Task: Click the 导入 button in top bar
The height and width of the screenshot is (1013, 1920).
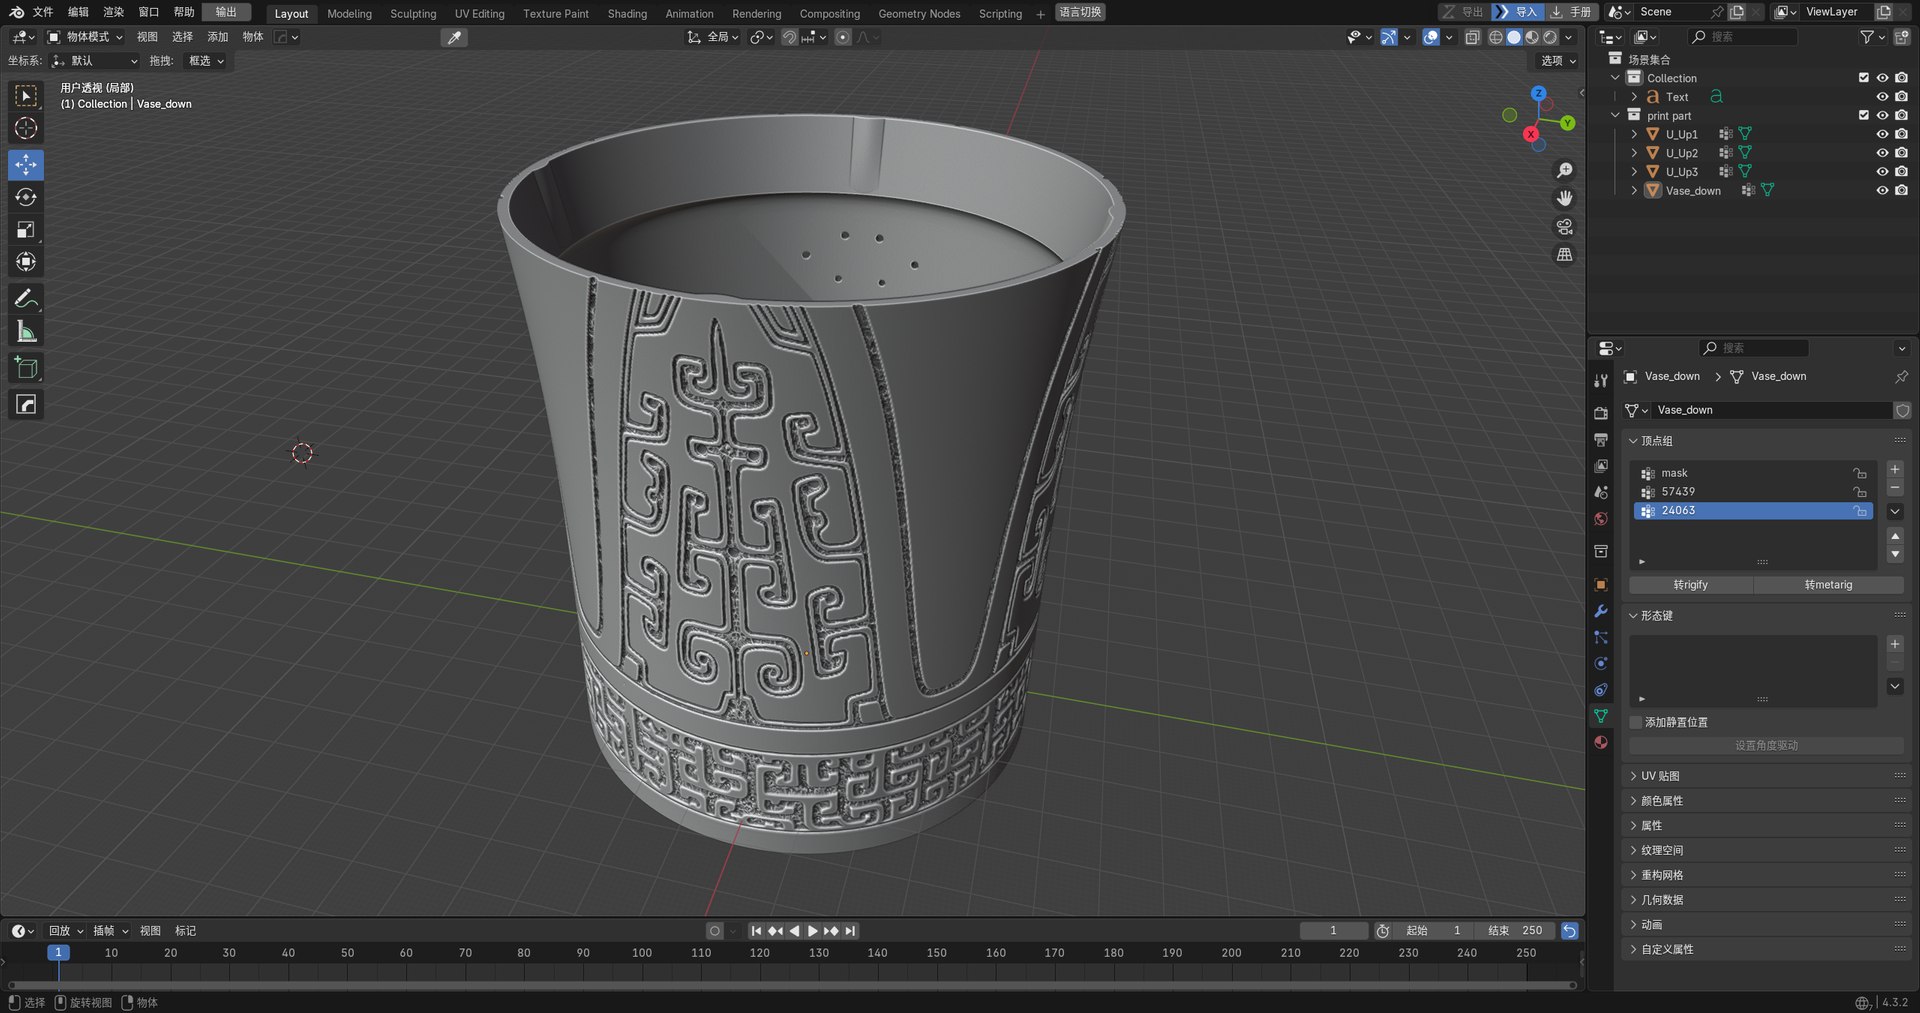Action: 1517,12
